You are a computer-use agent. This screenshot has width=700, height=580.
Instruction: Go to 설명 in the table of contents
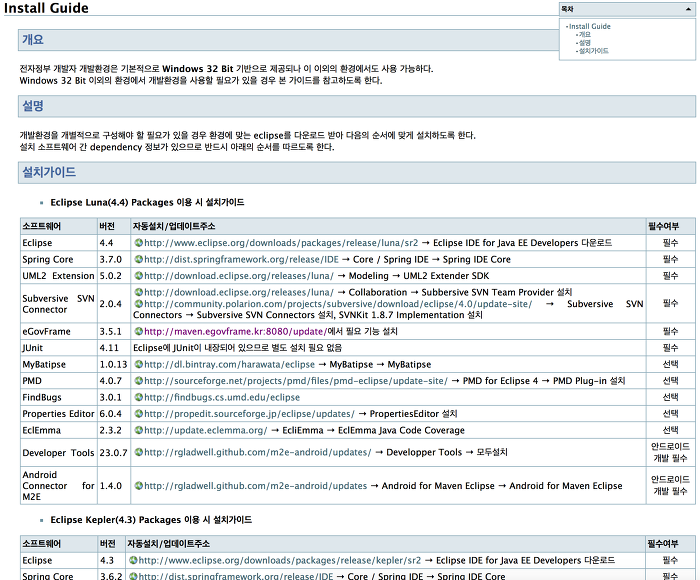(x=585, y=43)
